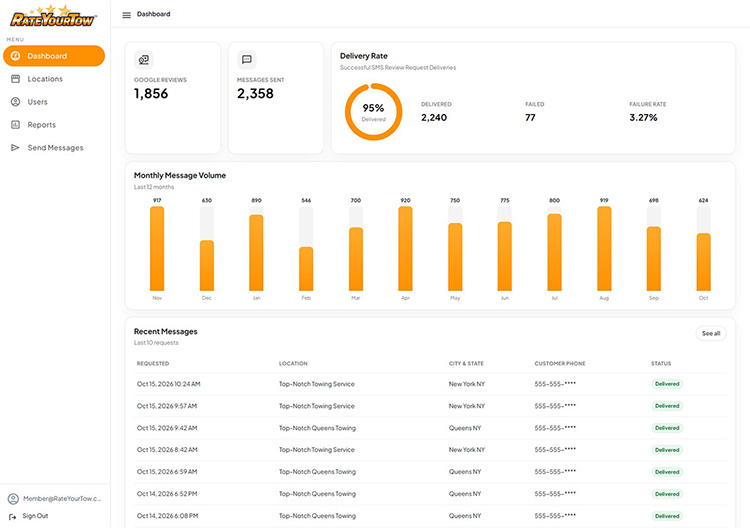Click the Oct 15, 2026 9:42 AM timestamp

(x=167, y=428)
